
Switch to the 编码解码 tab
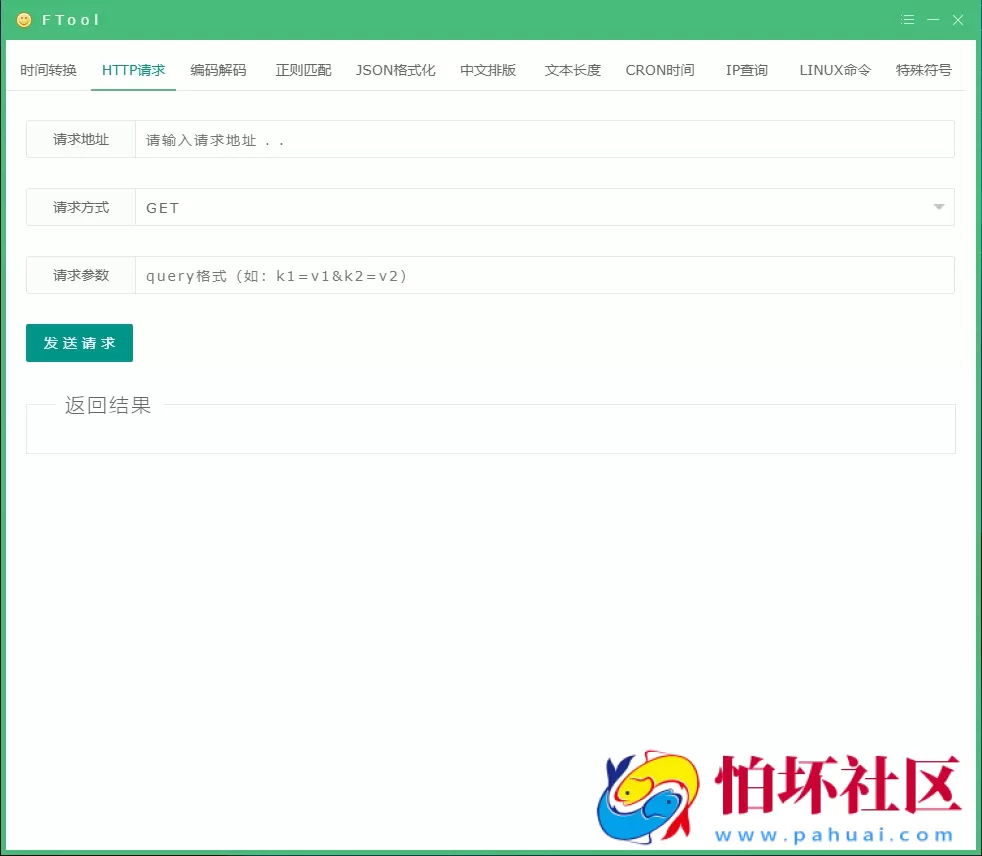pyautogui.click(x=220, y=70)
